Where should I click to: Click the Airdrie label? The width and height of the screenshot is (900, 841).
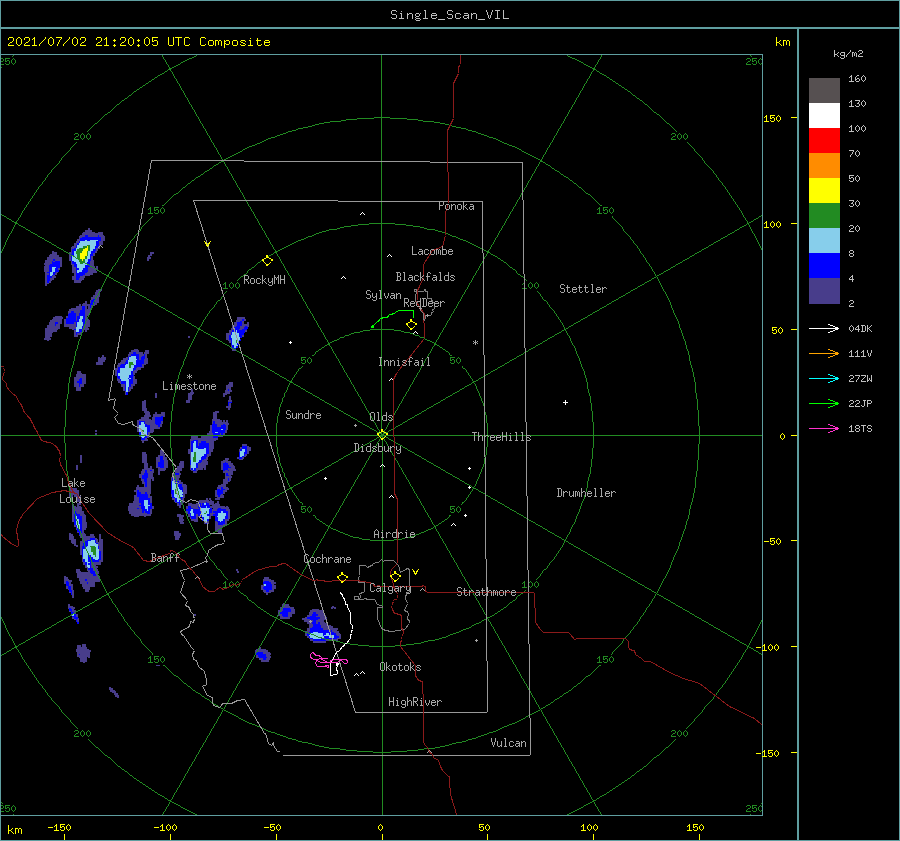click(394, 534)
